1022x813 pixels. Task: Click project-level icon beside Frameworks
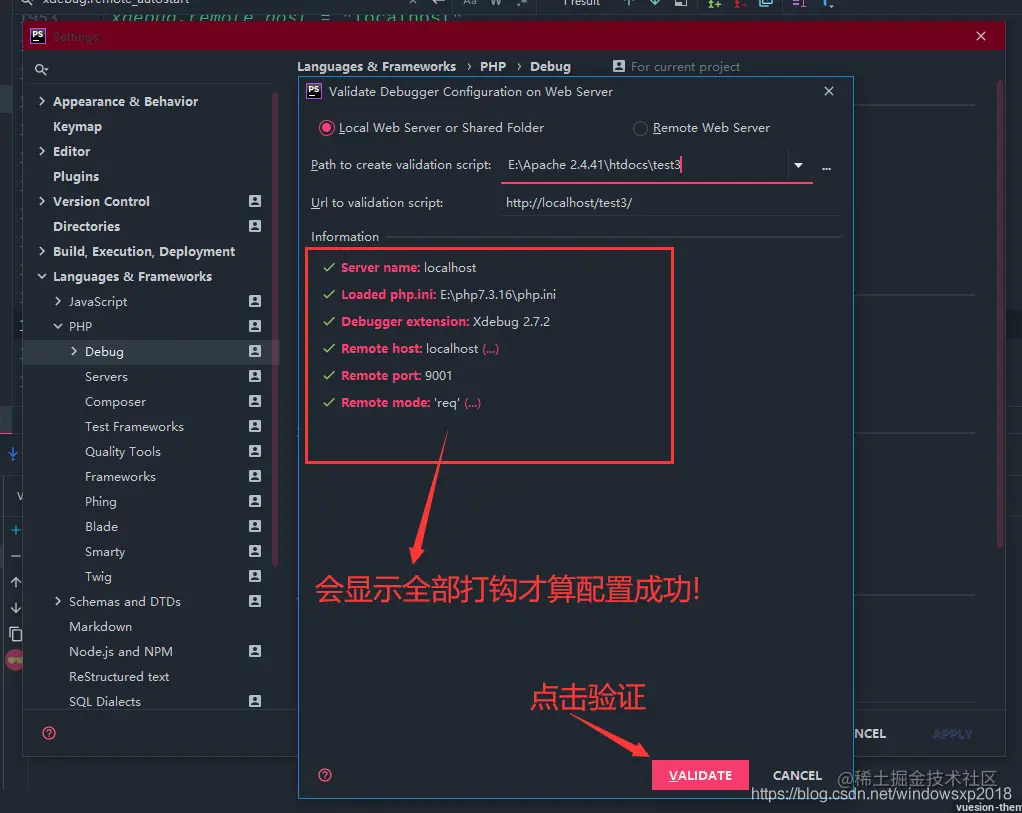pos(255,477)
